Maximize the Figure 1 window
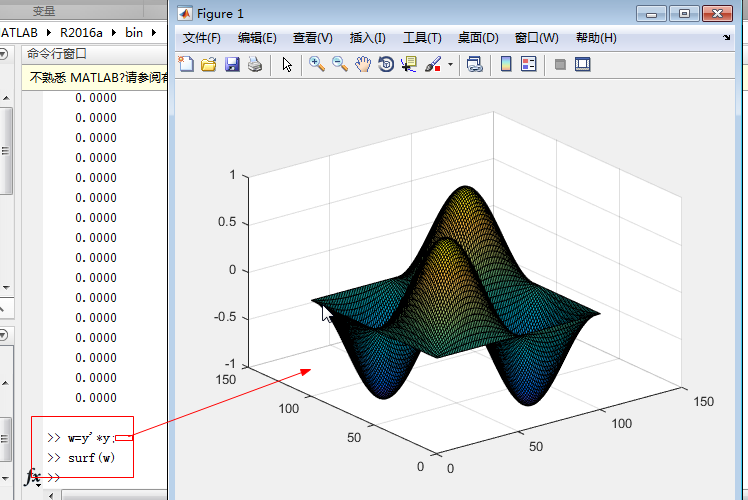 point(684,14)
